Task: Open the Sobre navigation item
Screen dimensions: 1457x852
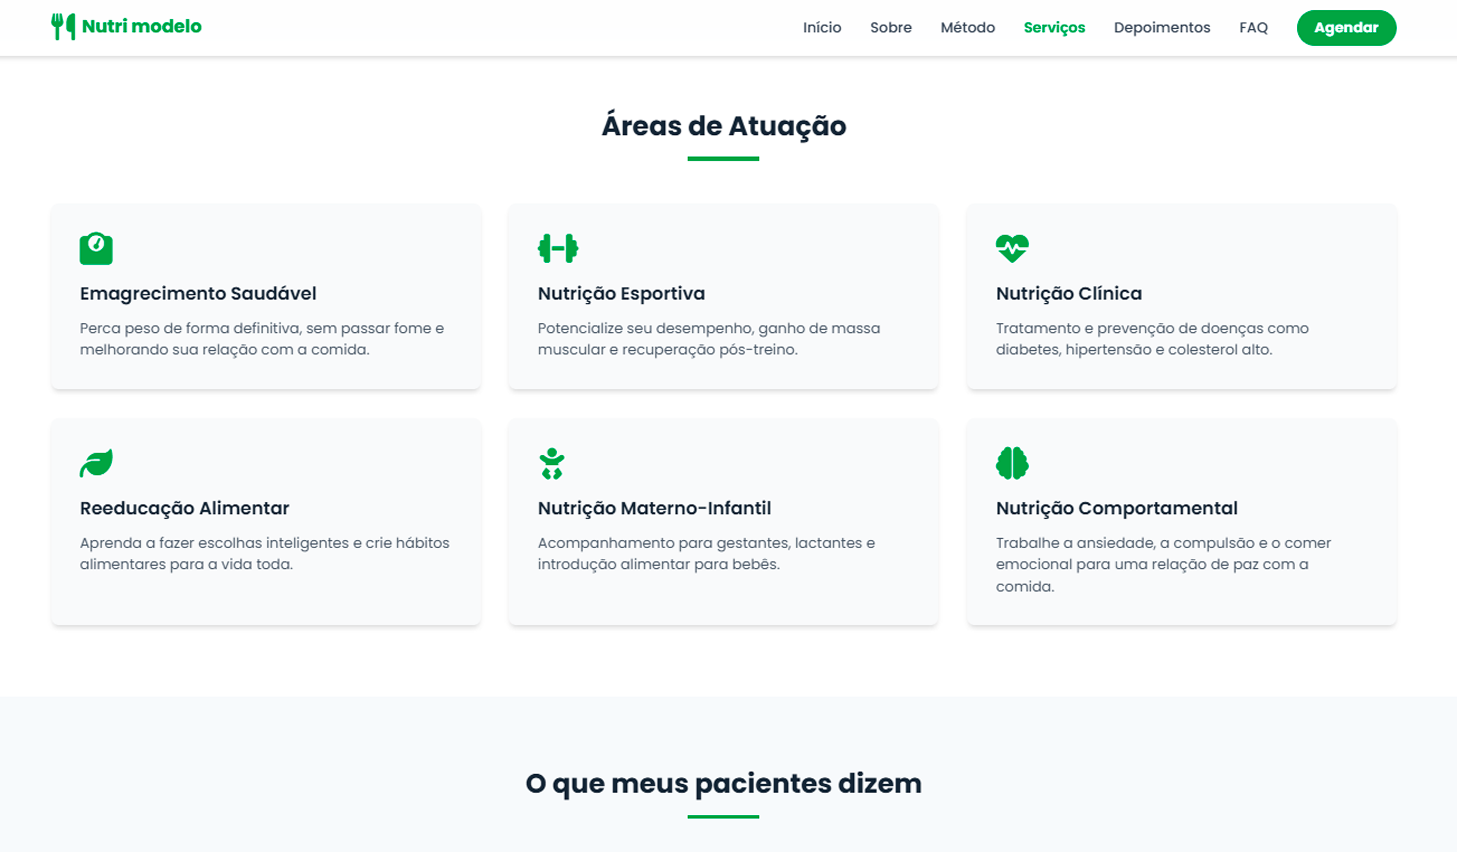Action: coord(891,28)
